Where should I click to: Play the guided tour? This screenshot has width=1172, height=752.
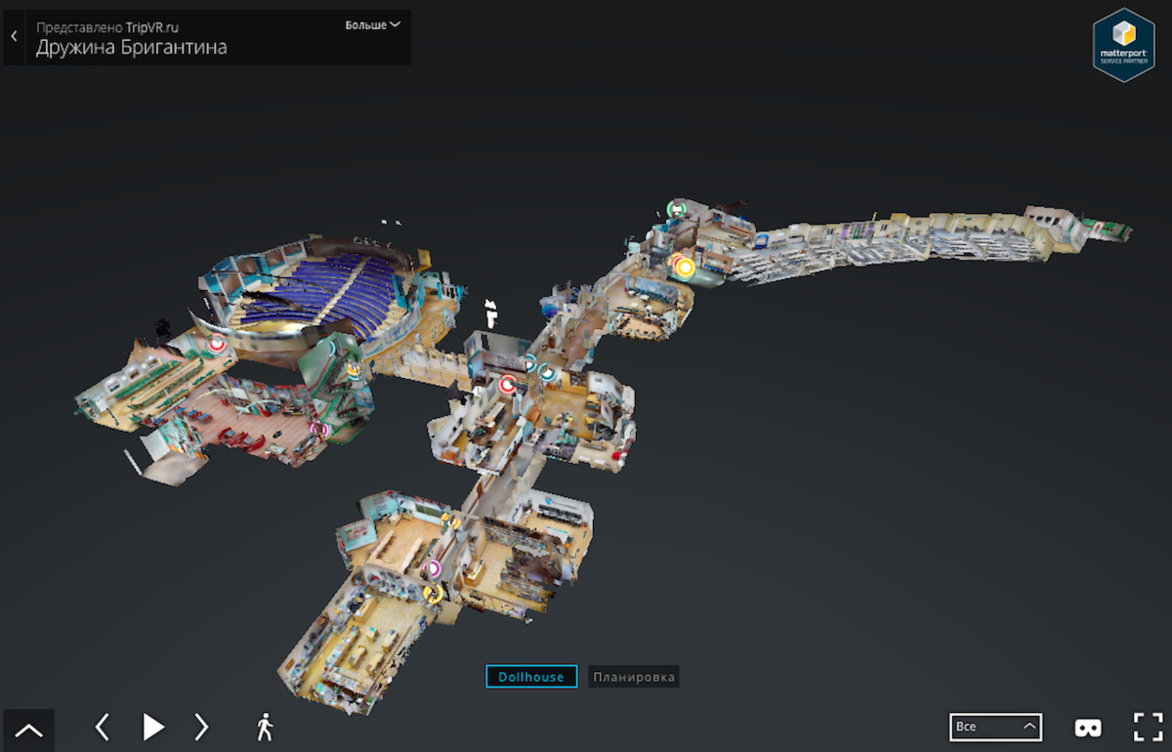coord(153,727)
